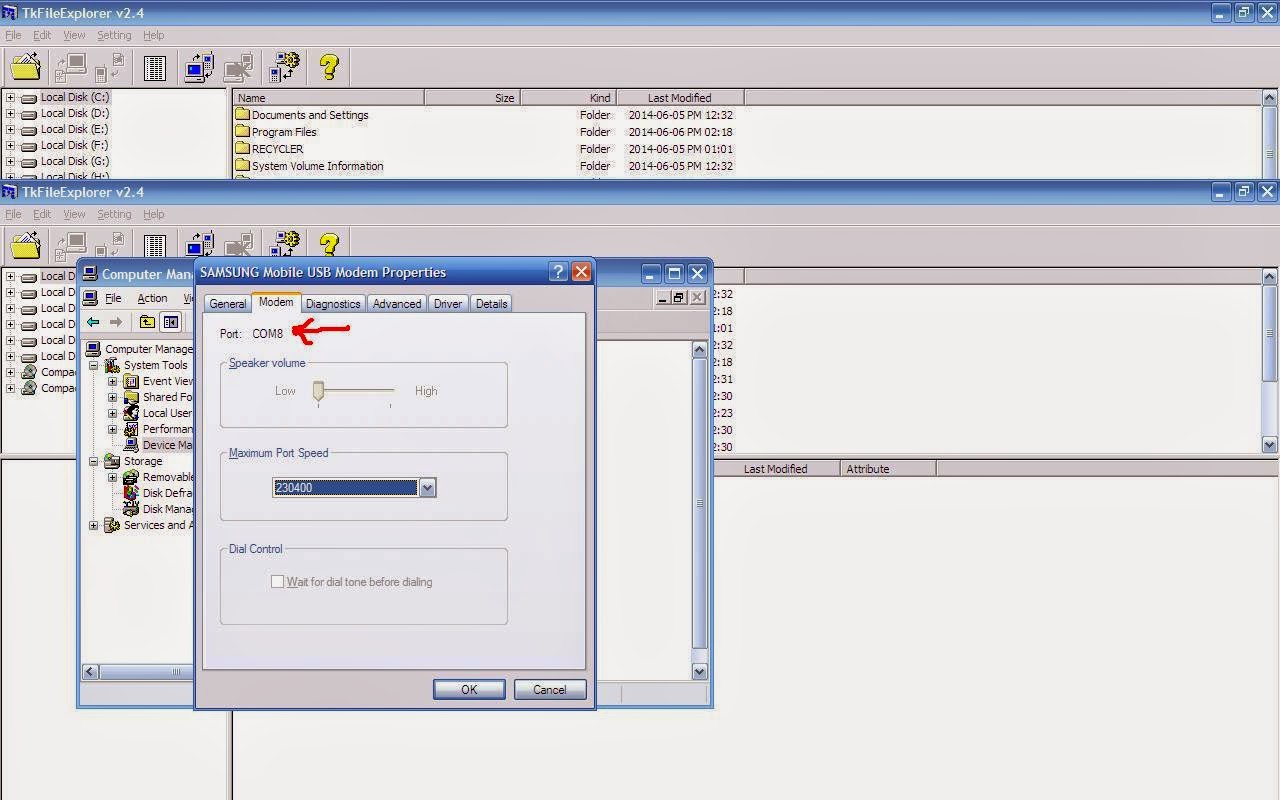The height and width of the screenshot is (800, 1280).
Task: Click the Attribute column header in the lower pane
Action: pyautogui.click(x=888, y=468)
